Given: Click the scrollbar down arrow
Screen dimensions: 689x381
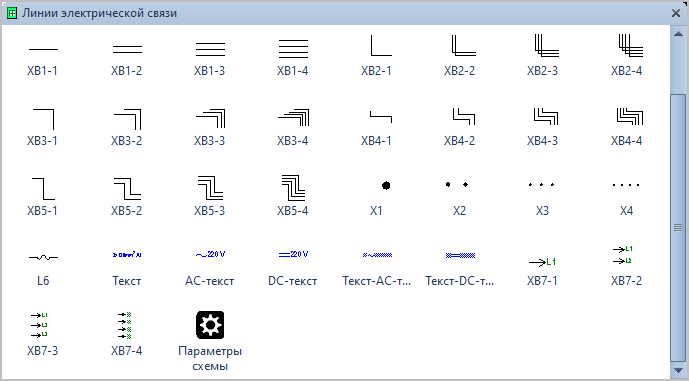Looking at the screenshot, I should 678,370.
